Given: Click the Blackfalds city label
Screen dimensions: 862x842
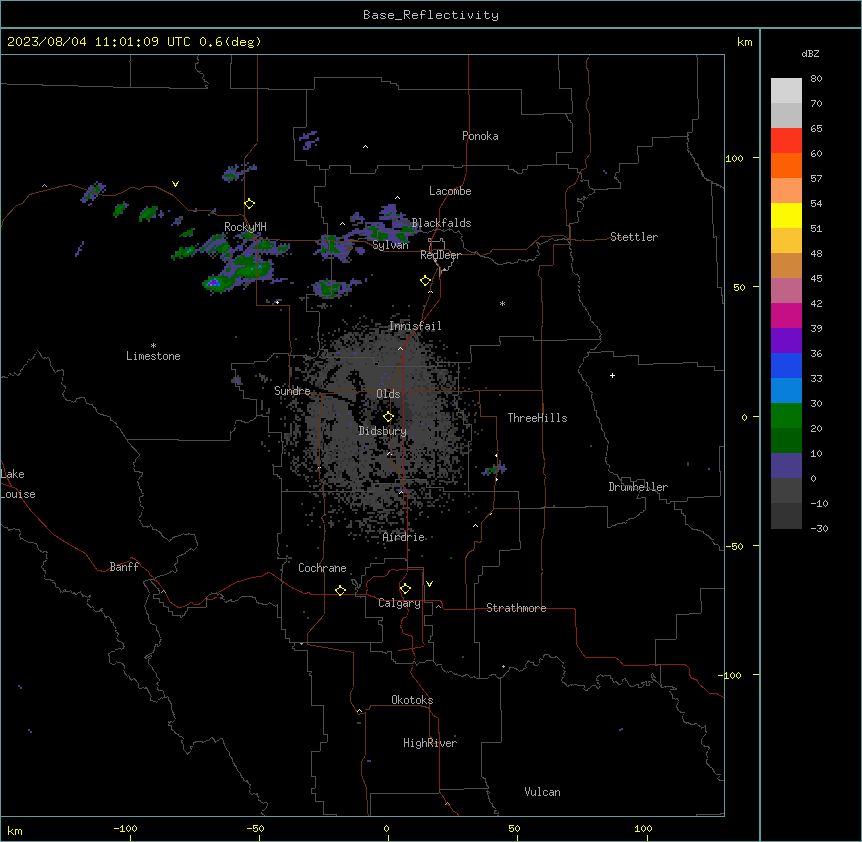Looking at the screenshot, I should click(x=441, y=223).
